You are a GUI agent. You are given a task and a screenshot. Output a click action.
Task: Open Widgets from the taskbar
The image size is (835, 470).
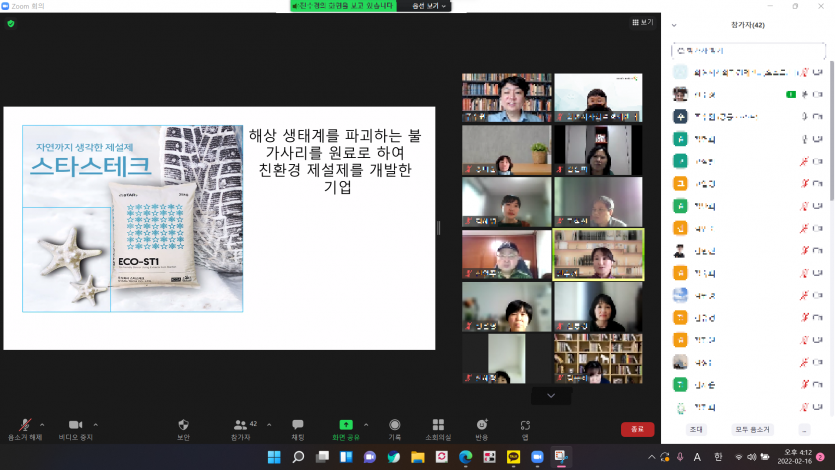(346, 457)
